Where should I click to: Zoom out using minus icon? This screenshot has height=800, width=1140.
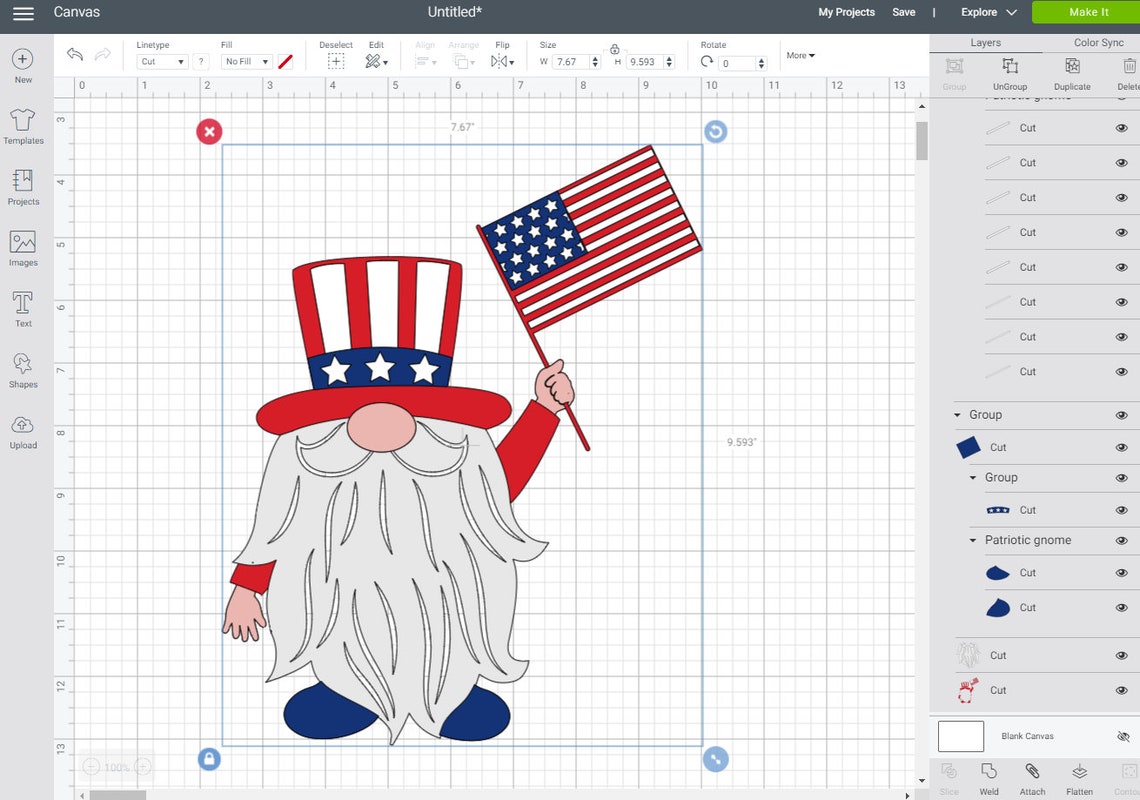91,767
